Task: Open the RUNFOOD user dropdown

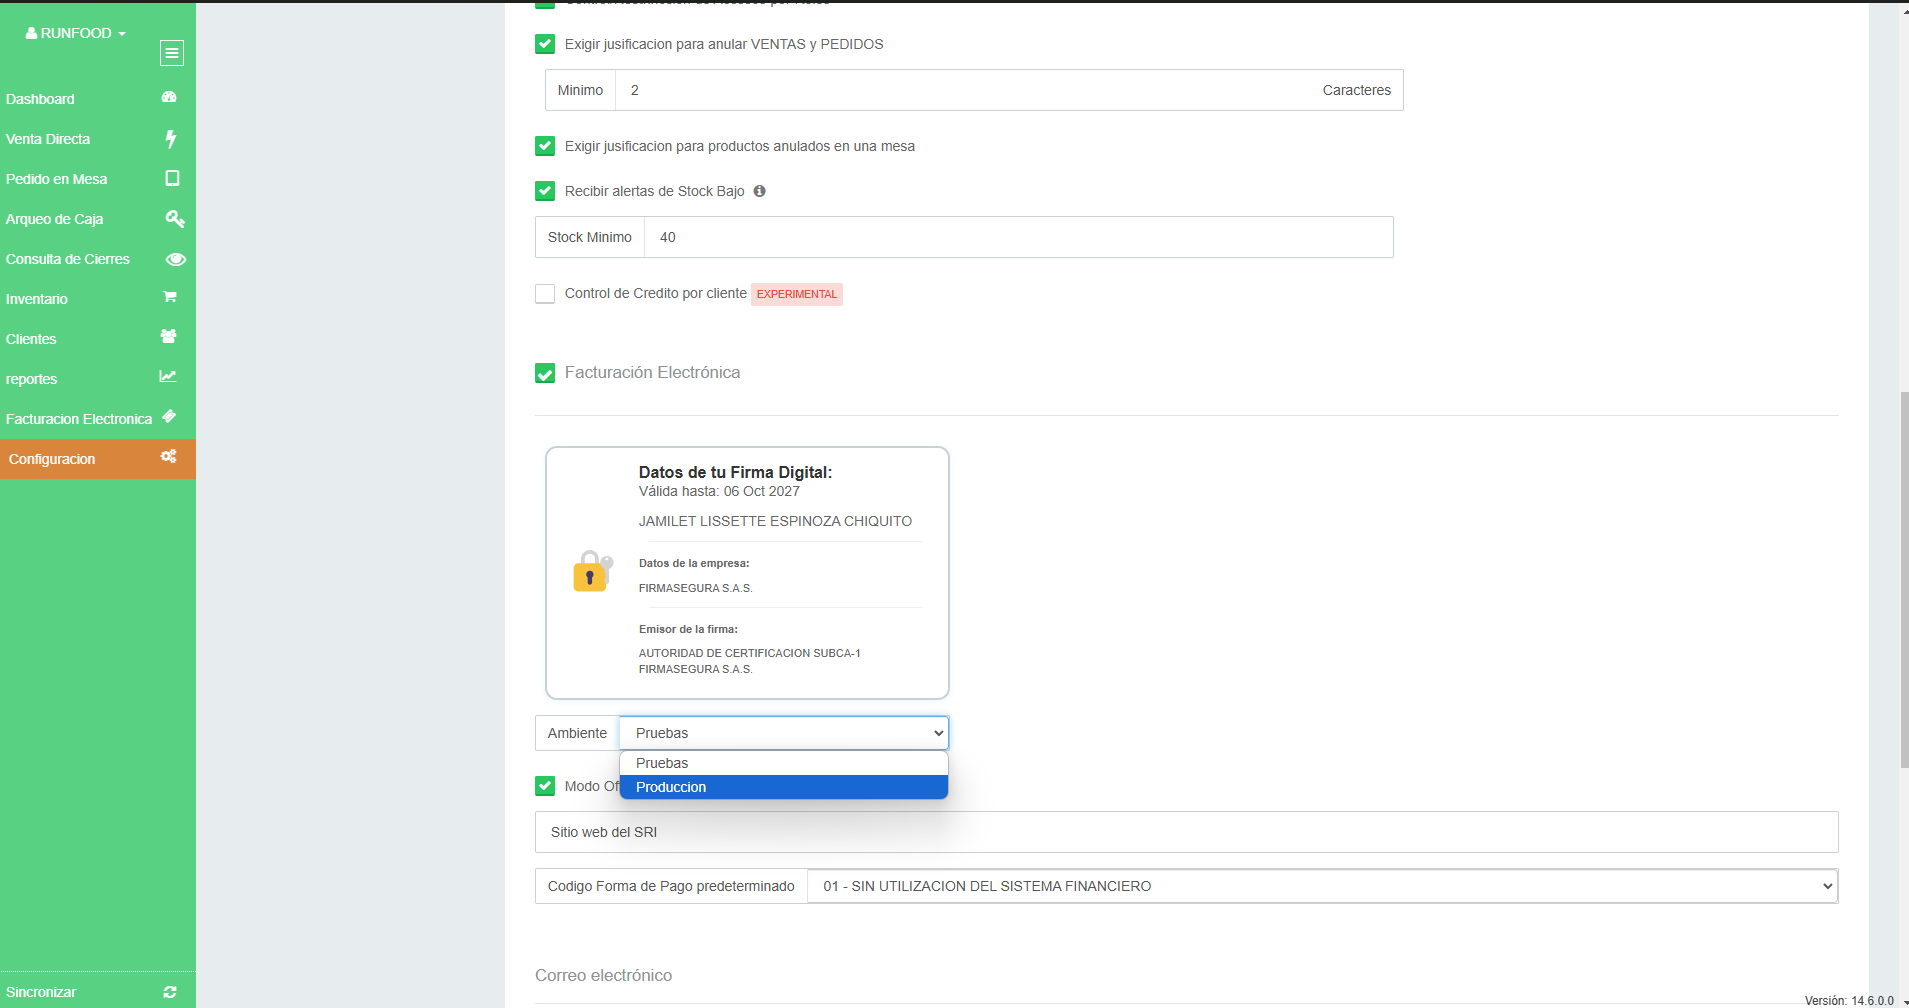Action: [x=76, y=33]
